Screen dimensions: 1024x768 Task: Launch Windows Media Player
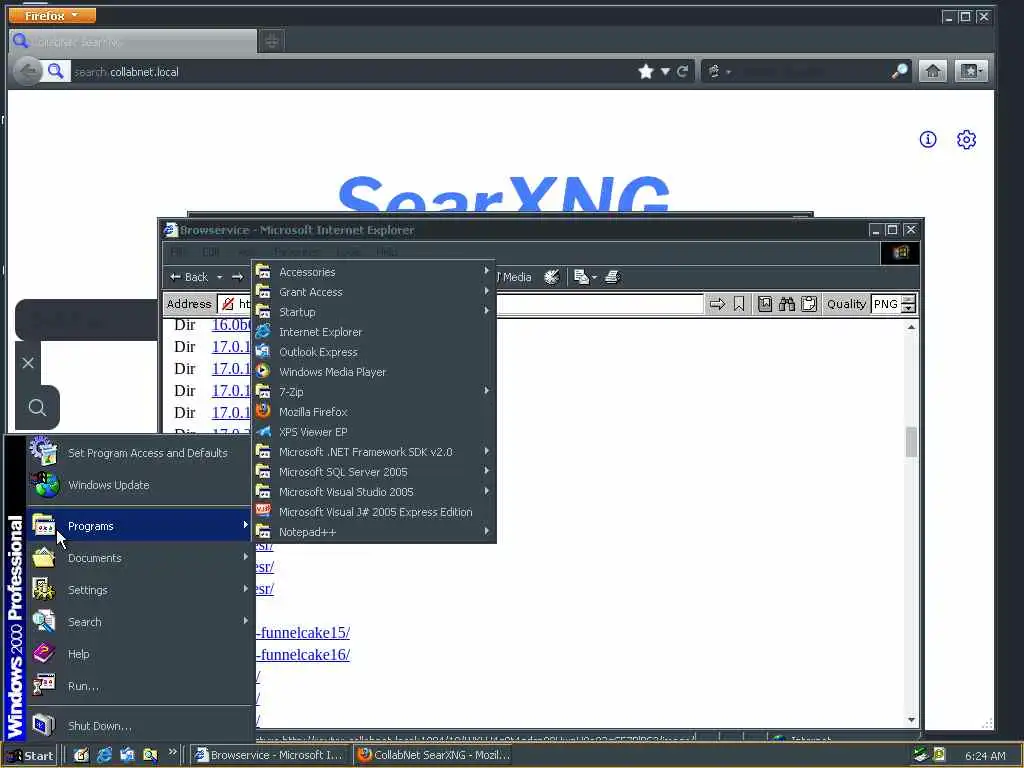tap(374, 372)
